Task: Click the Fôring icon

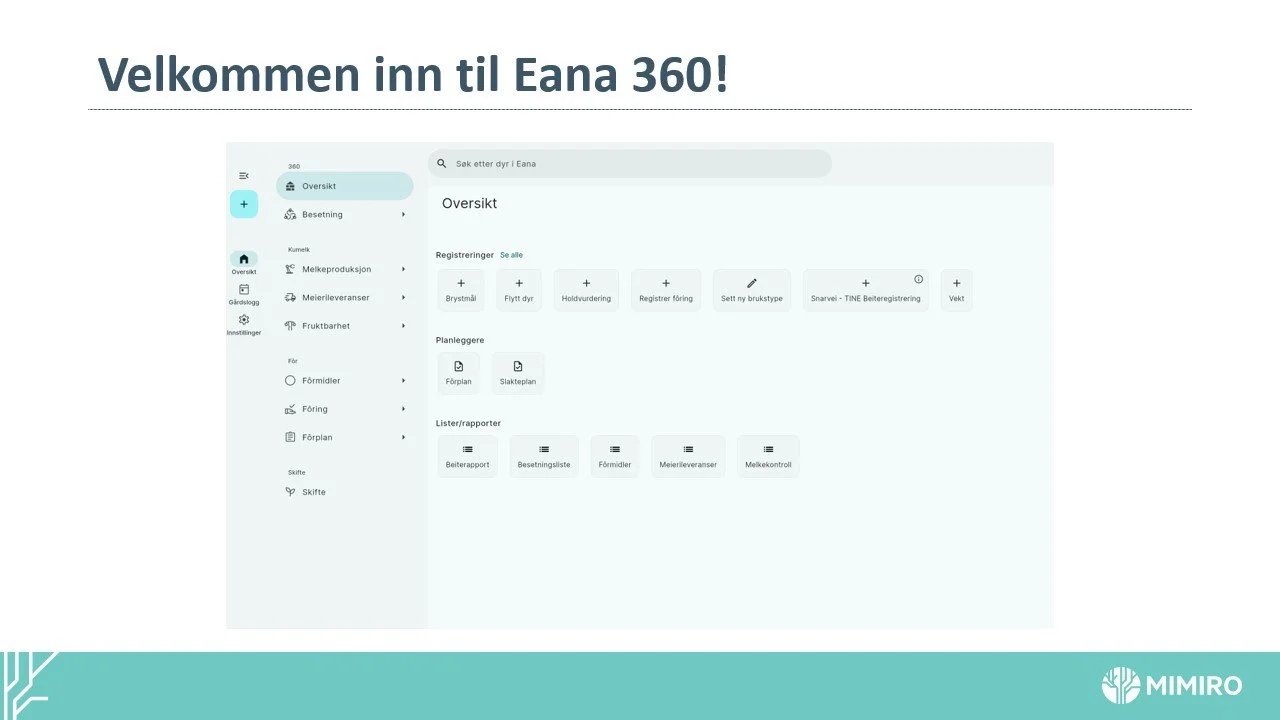Action: (291, 408)
